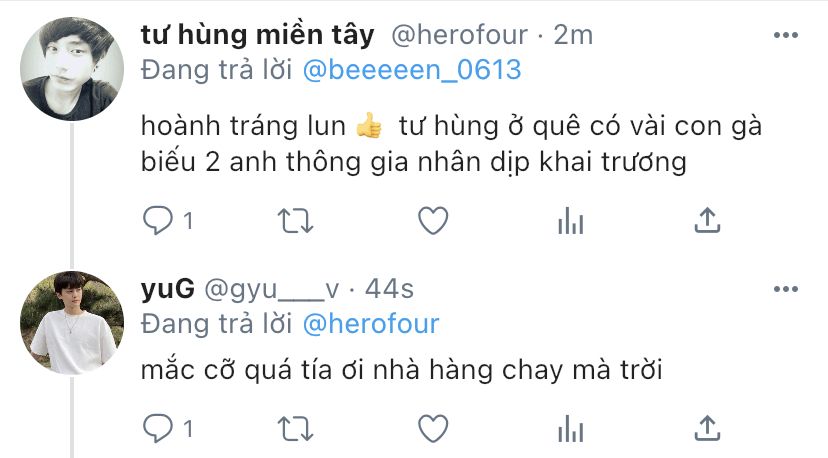Open the 44s timestamp on yuG's reply
The image size is (828, 458).
click(389, 289)
